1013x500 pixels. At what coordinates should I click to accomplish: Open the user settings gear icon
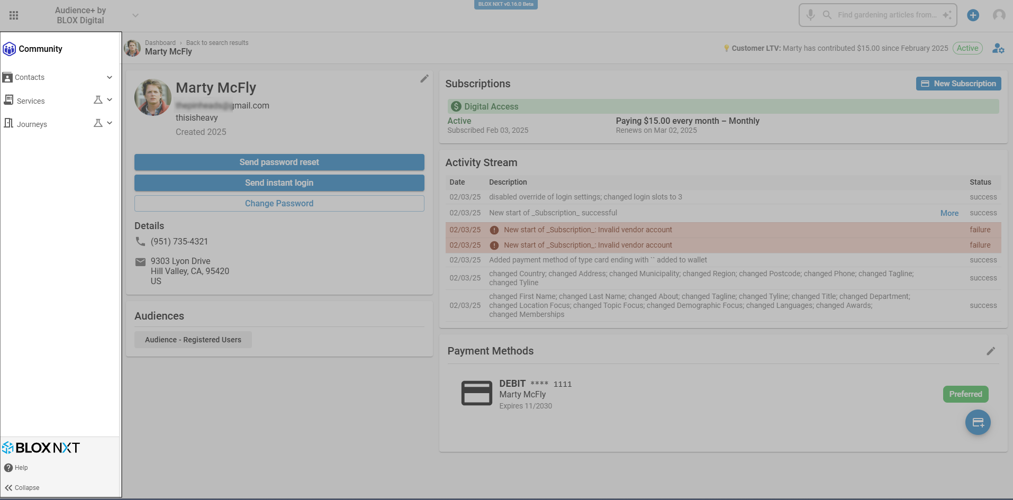point(998,48)
